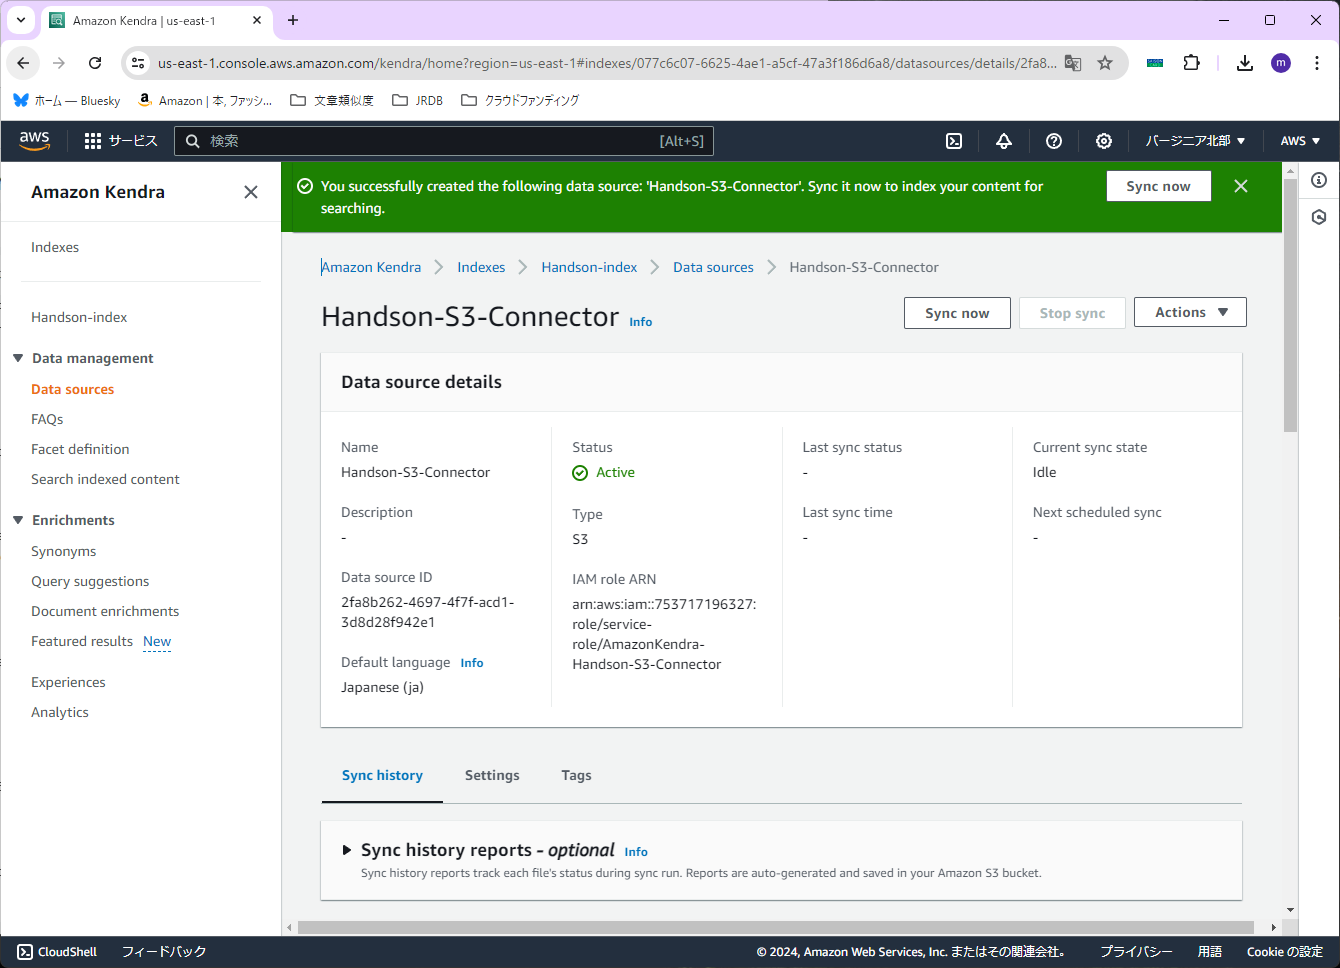Click the browser back arrow
The image size is (1340, 968).
coord(23,63)
